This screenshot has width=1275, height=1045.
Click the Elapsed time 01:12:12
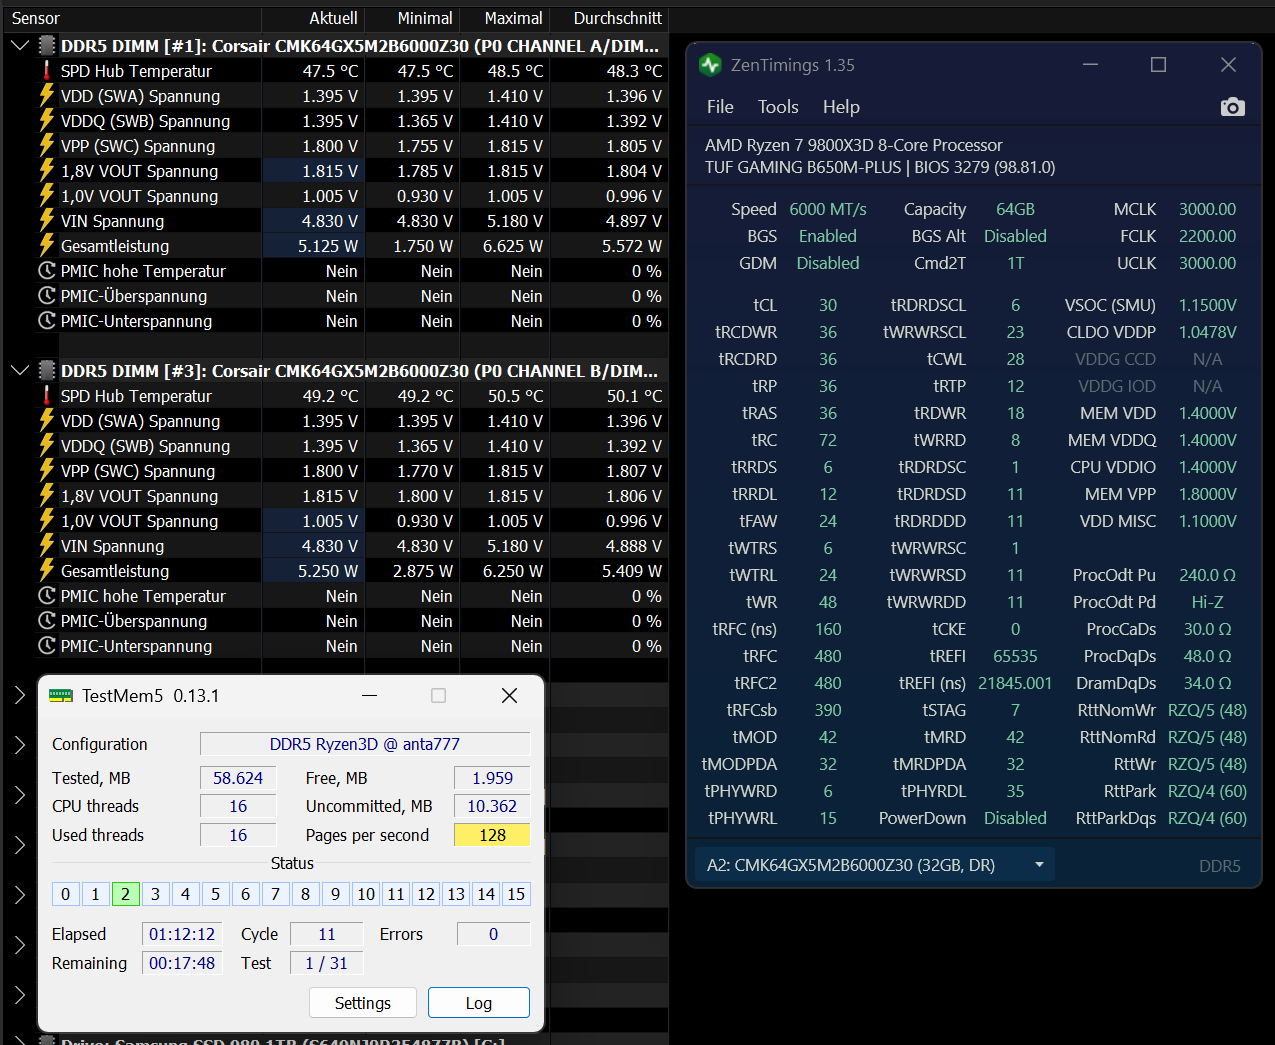pos(182,934)
